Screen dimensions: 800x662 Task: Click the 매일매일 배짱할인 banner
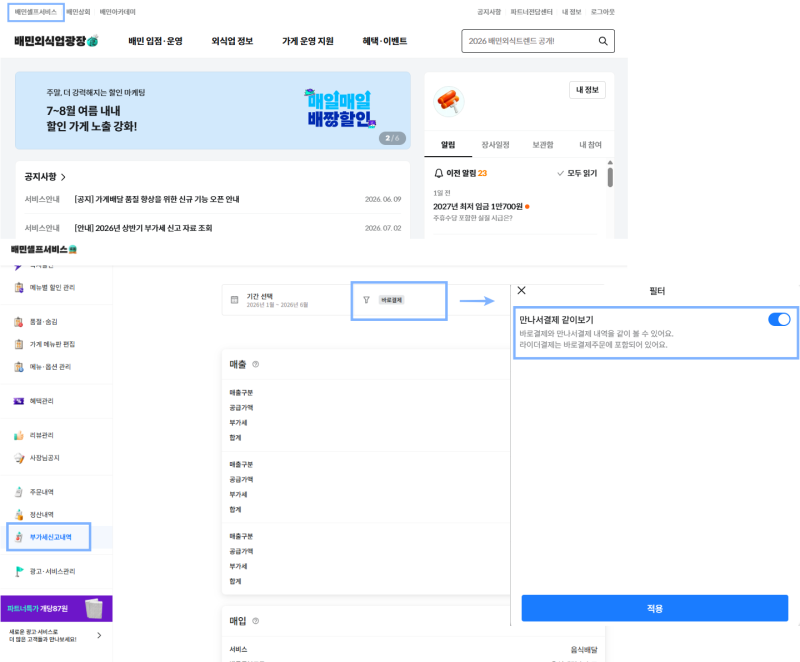coord(213,111)
